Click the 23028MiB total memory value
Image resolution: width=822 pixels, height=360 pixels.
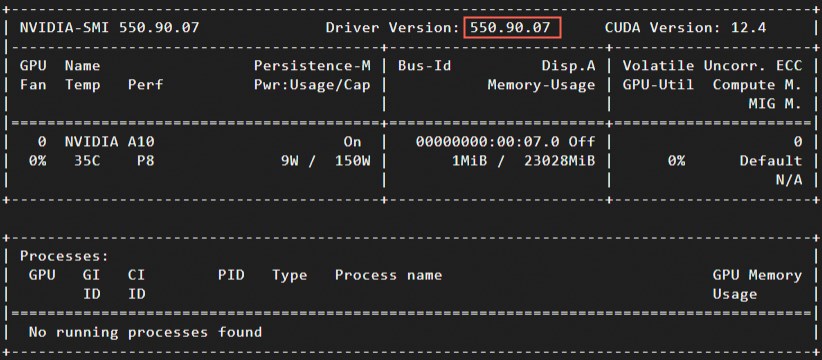click(559, 160)
